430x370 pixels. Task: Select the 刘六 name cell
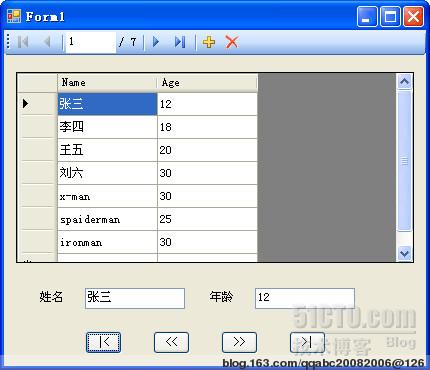coord(107,173)
